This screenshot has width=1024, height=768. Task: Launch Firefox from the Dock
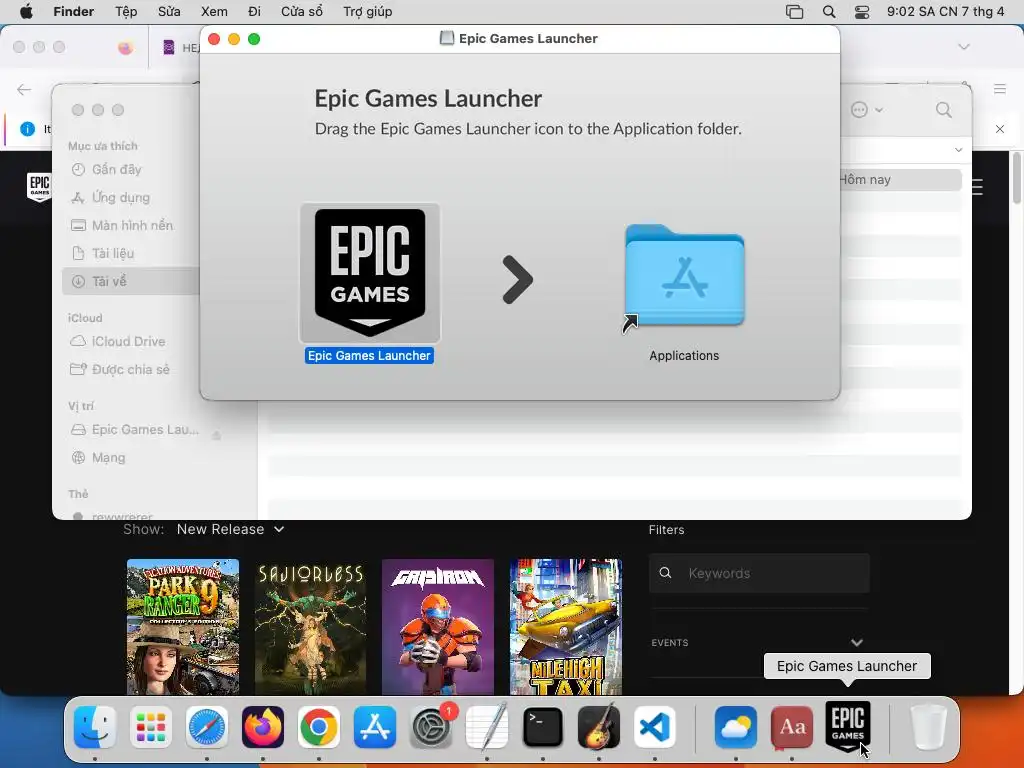tap(263, 727)
